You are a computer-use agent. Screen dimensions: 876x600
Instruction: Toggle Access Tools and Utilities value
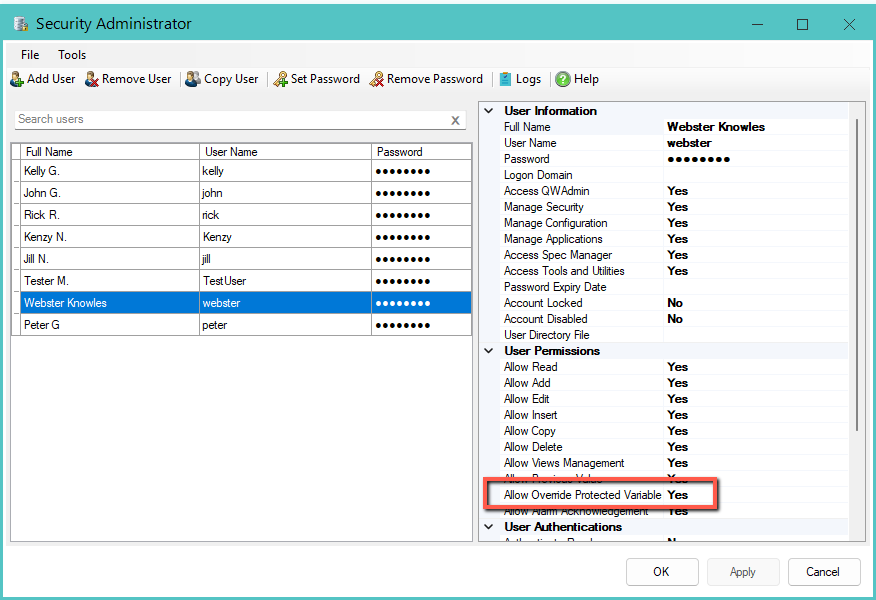point(677,271)
